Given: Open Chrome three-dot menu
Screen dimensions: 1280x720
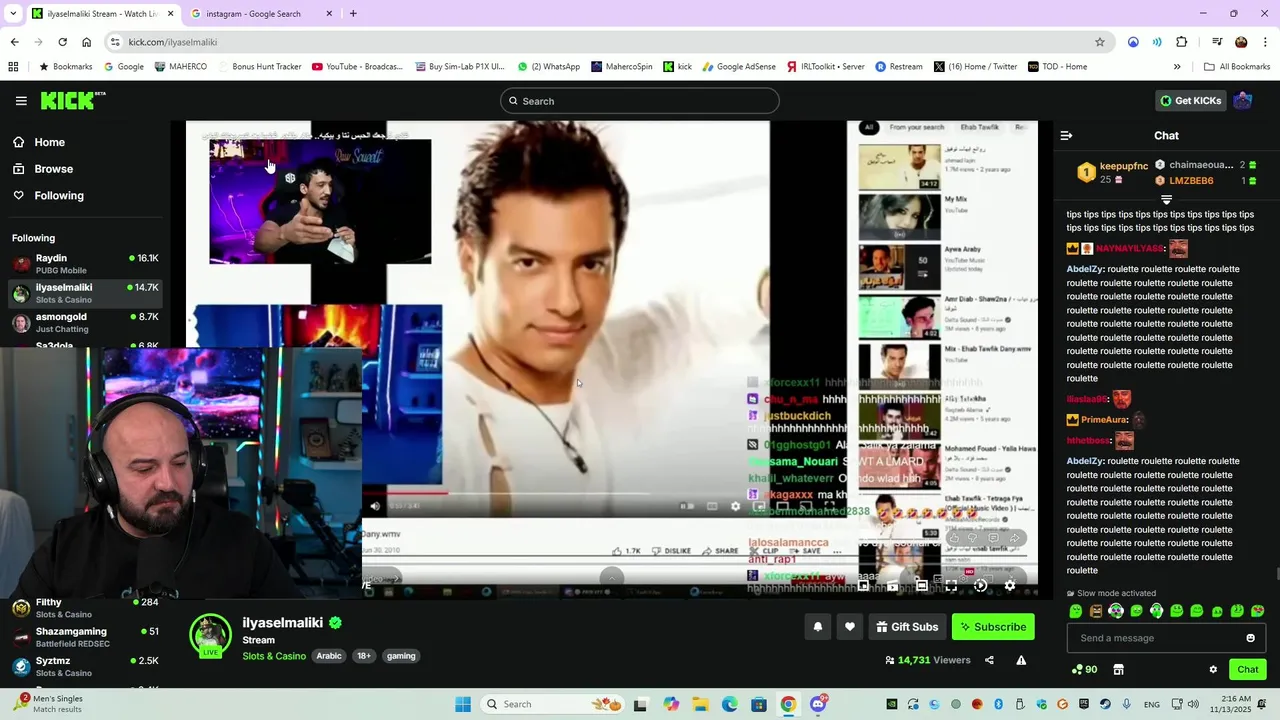Looking at the screenshot, I should point(1265,42).
